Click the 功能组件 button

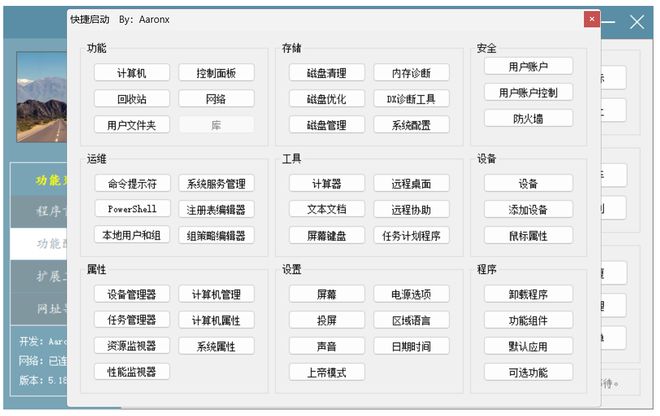click(x=528, y=320)
